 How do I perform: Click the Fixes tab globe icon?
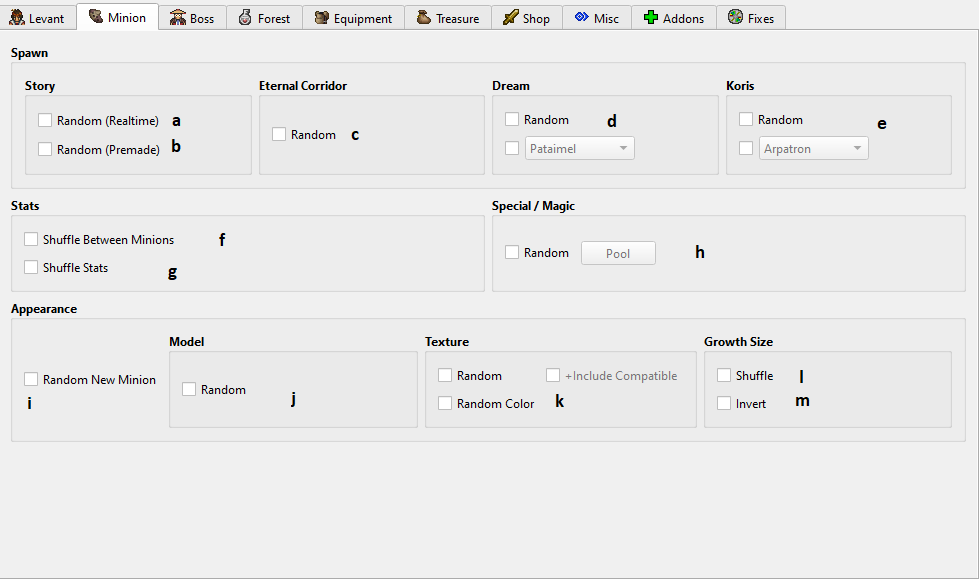735,17
